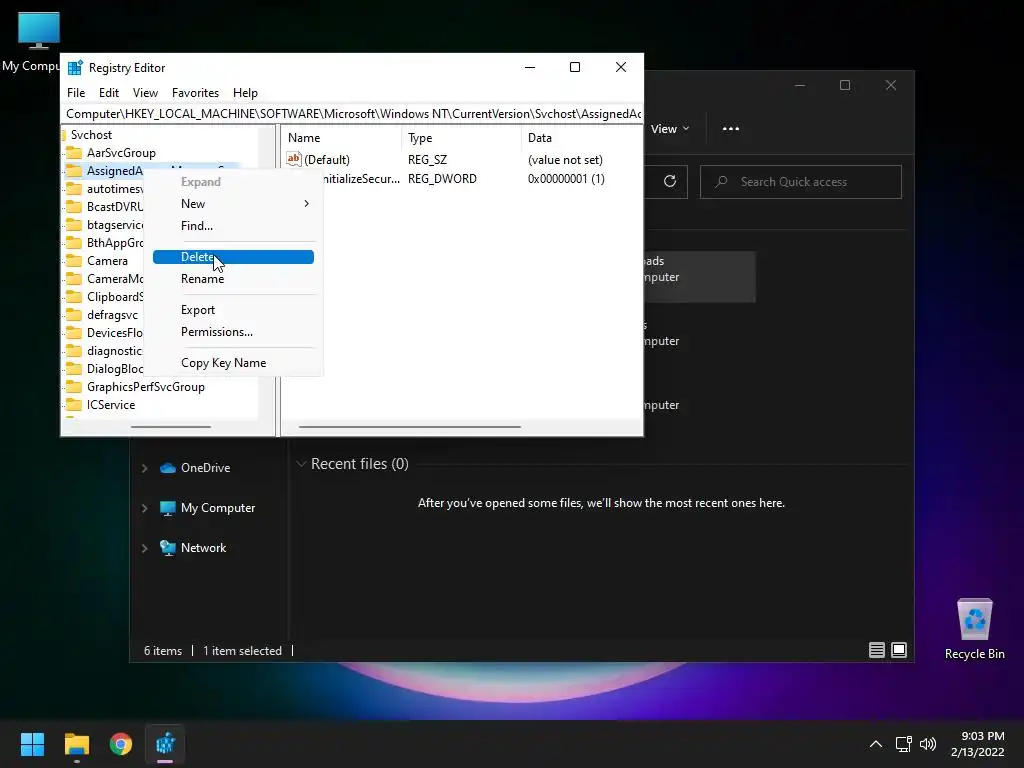Image resolution: width=1024 pixels, height=768 pixels.
Task: Switch Explorer to details view icon
Action: point(876,650)
